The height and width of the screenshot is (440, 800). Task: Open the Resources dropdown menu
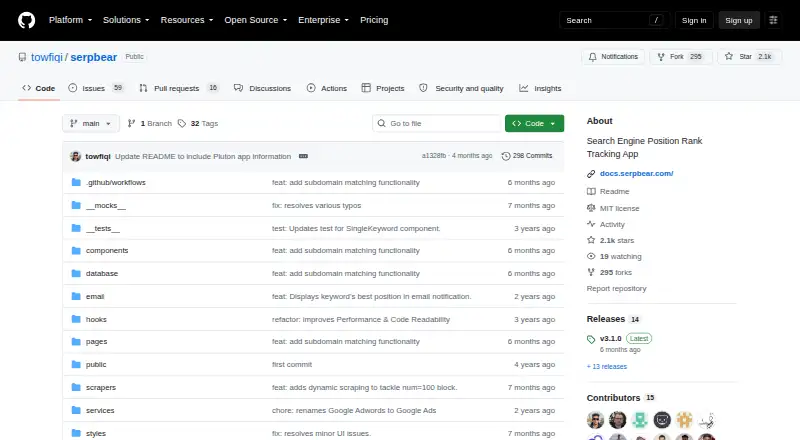[187, 20]
